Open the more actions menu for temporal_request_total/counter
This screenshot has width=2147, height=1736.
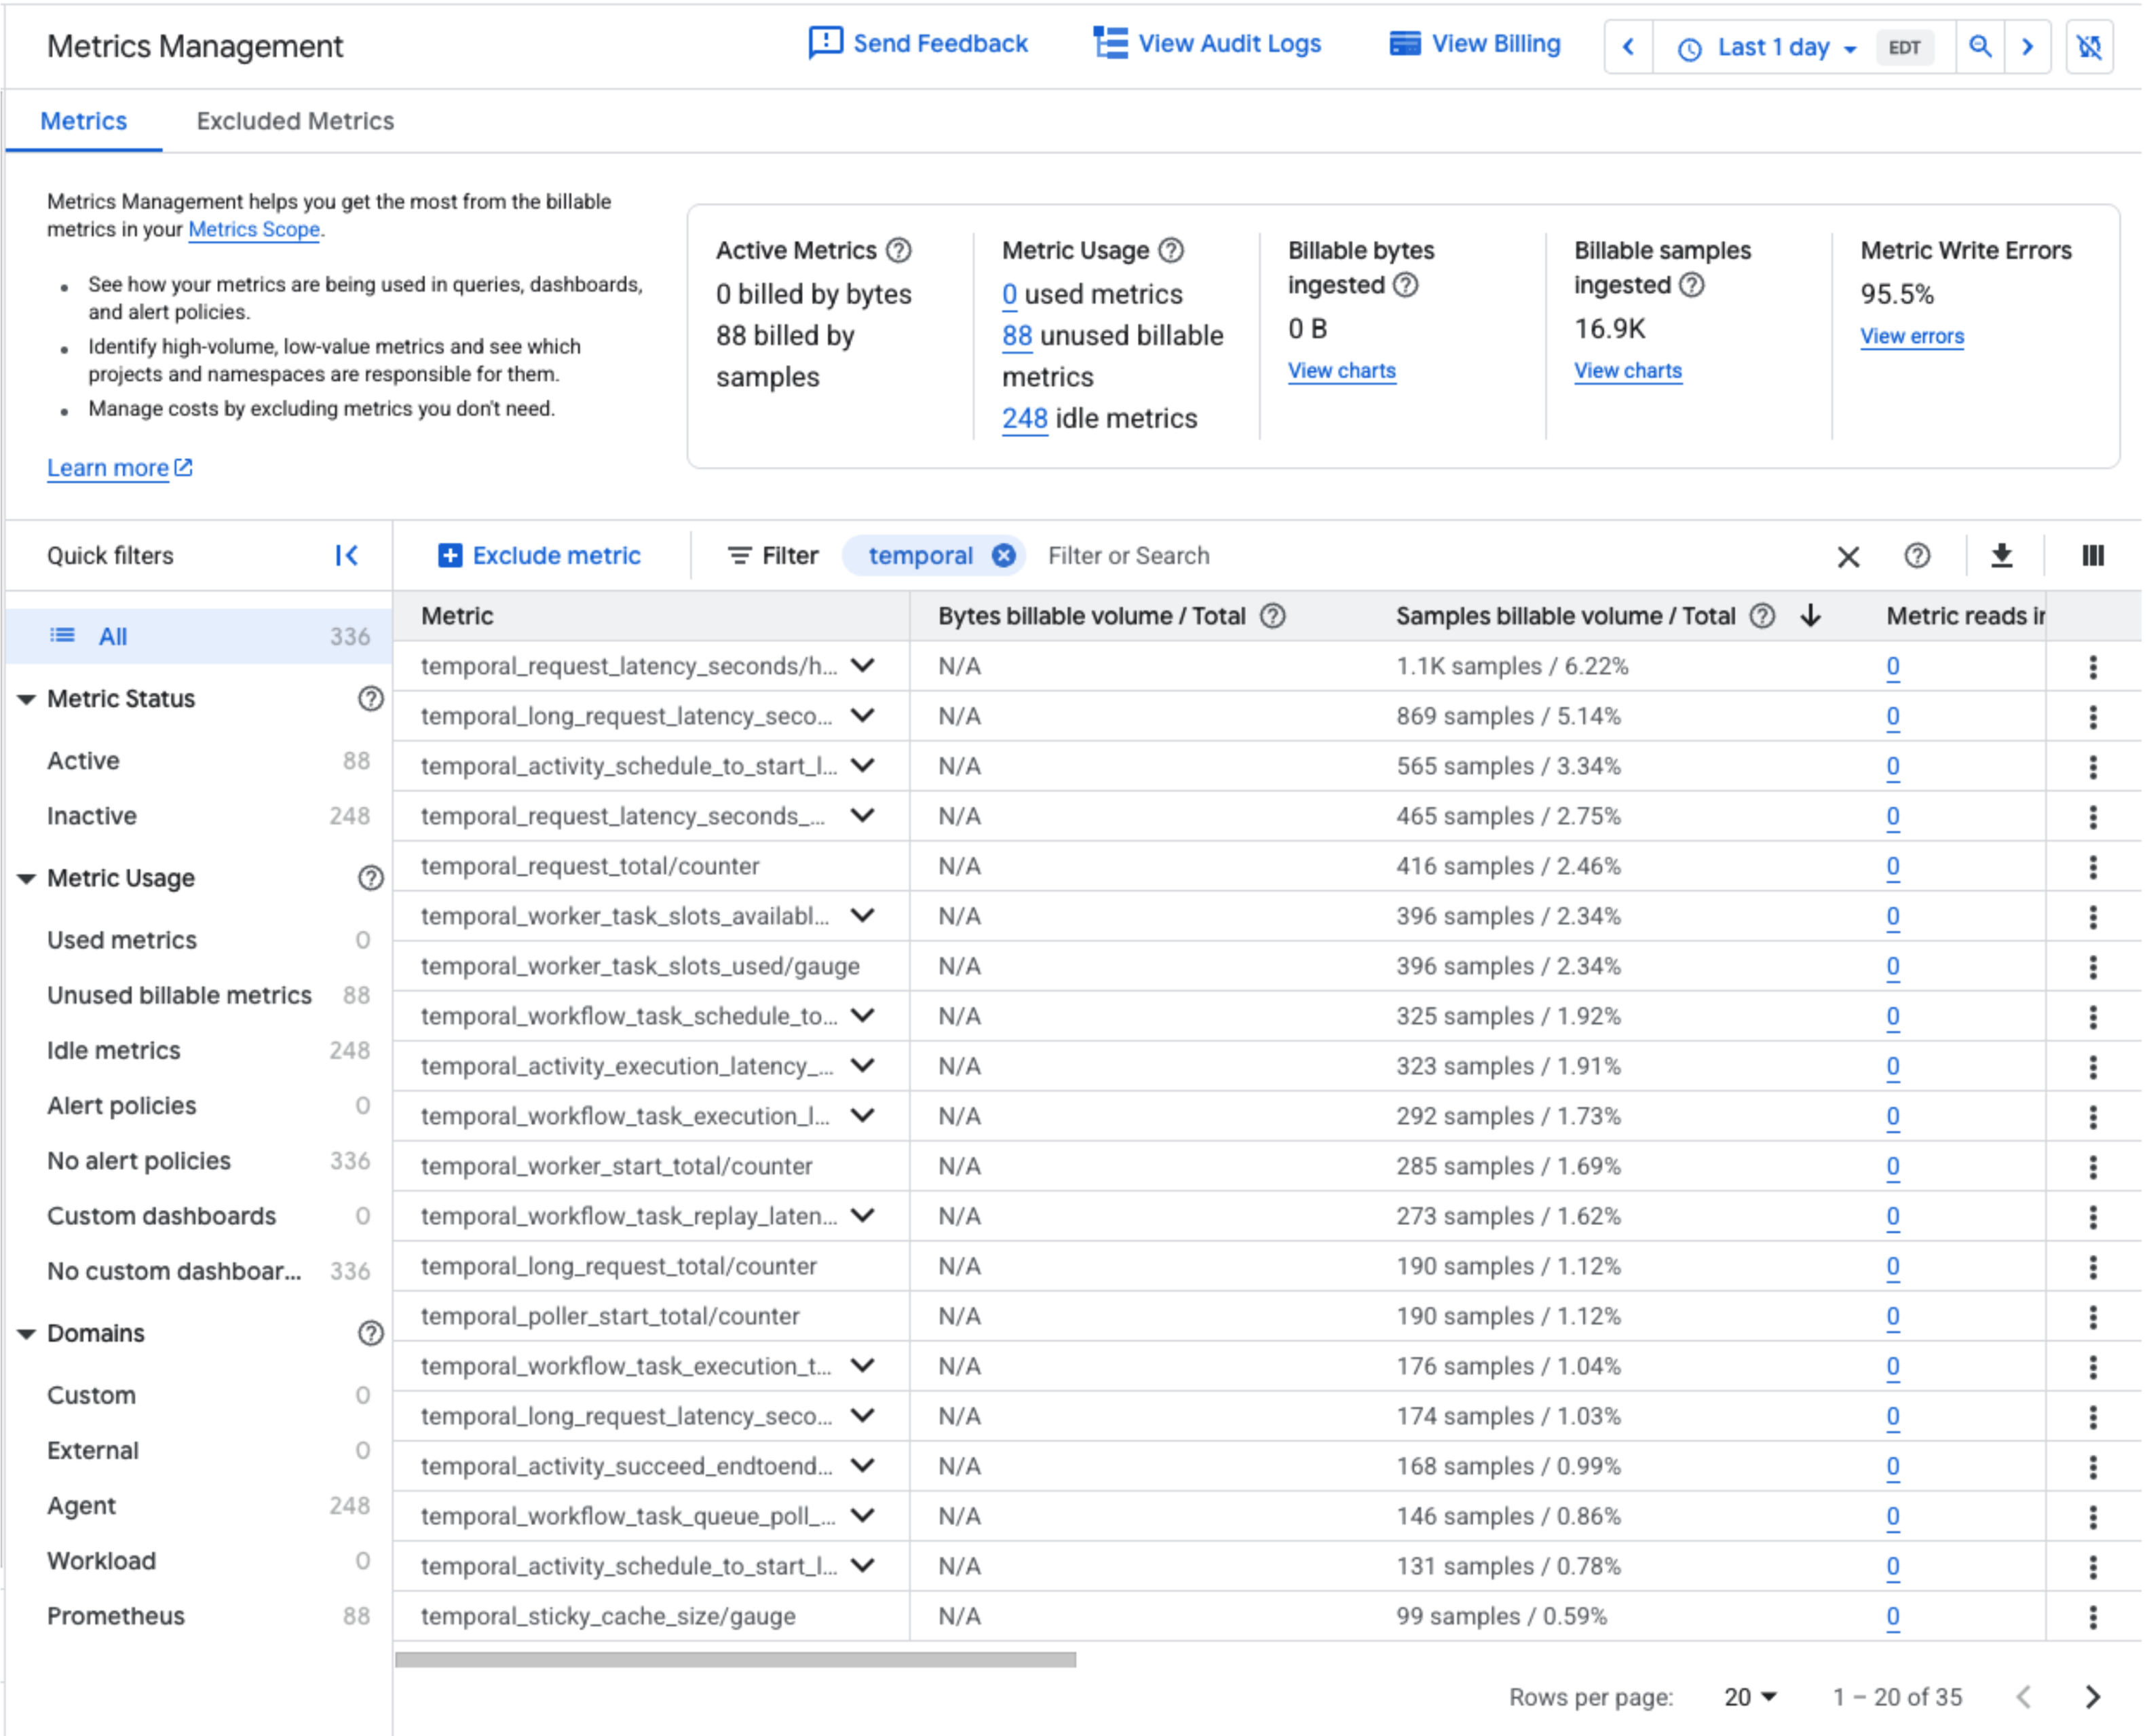click(x=2092, y=867)
